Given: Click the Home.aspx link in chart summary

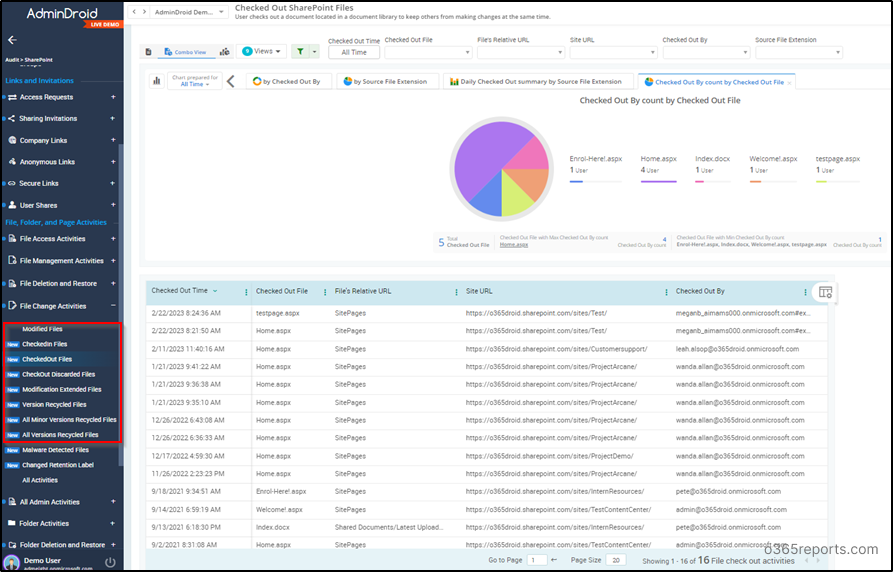Looking at the screenshot, I should 514,245.
